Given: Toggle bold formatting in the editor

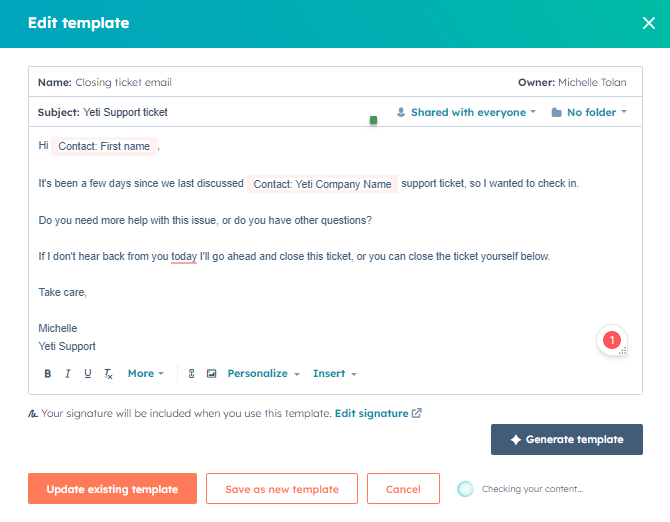Looking at the screenshot, I should (47, 374).
